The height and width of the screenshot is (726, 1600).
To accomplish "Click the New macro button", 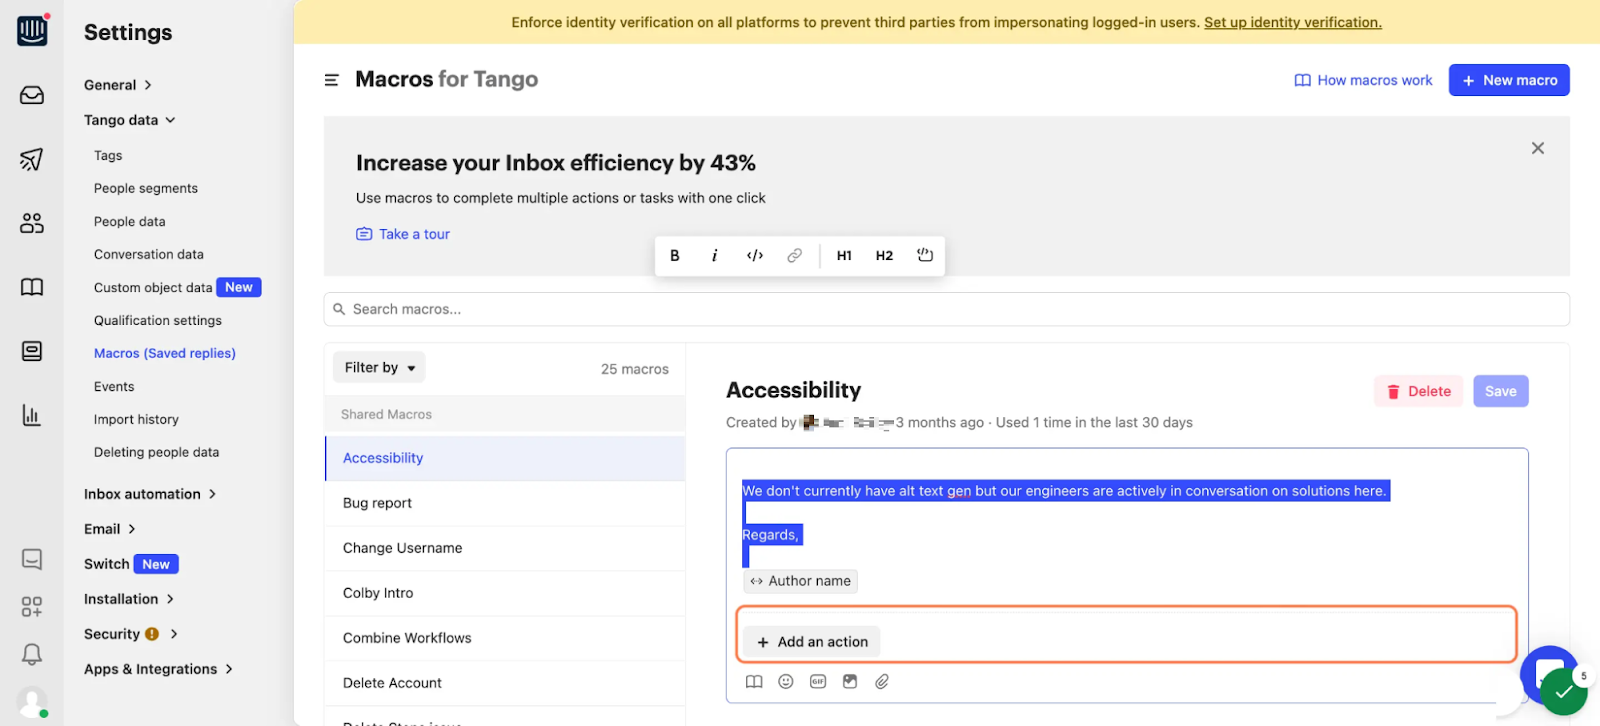I will pos(1509,80).
